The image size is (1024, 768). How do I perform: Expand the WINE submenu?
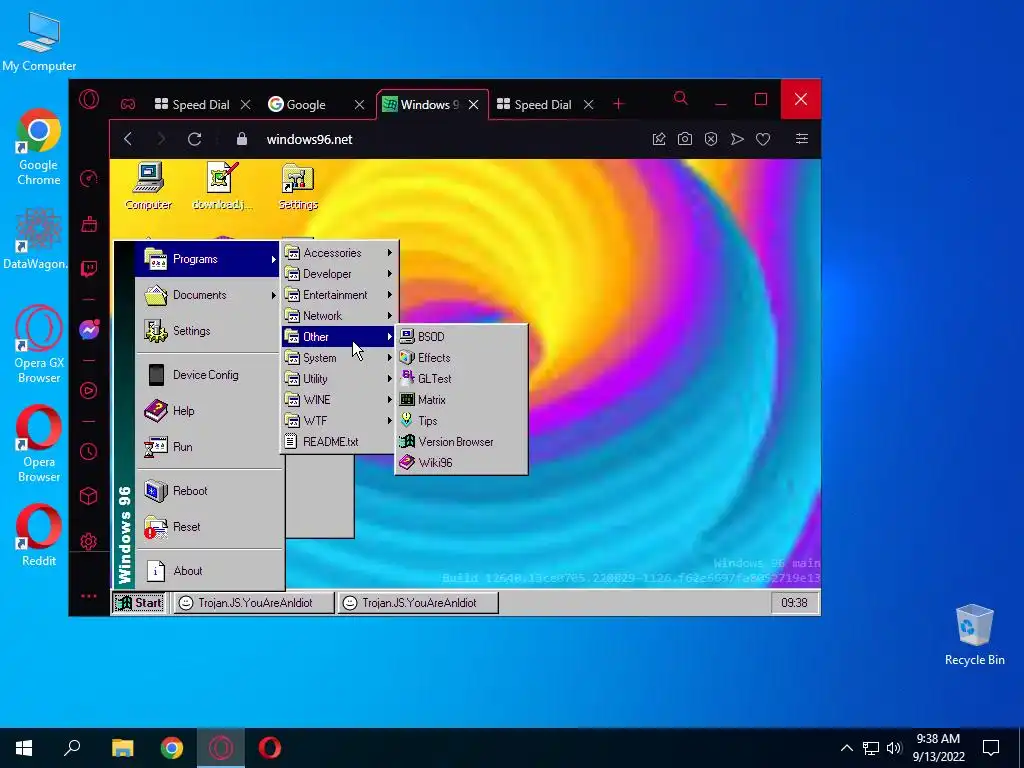tap(340, 400)
